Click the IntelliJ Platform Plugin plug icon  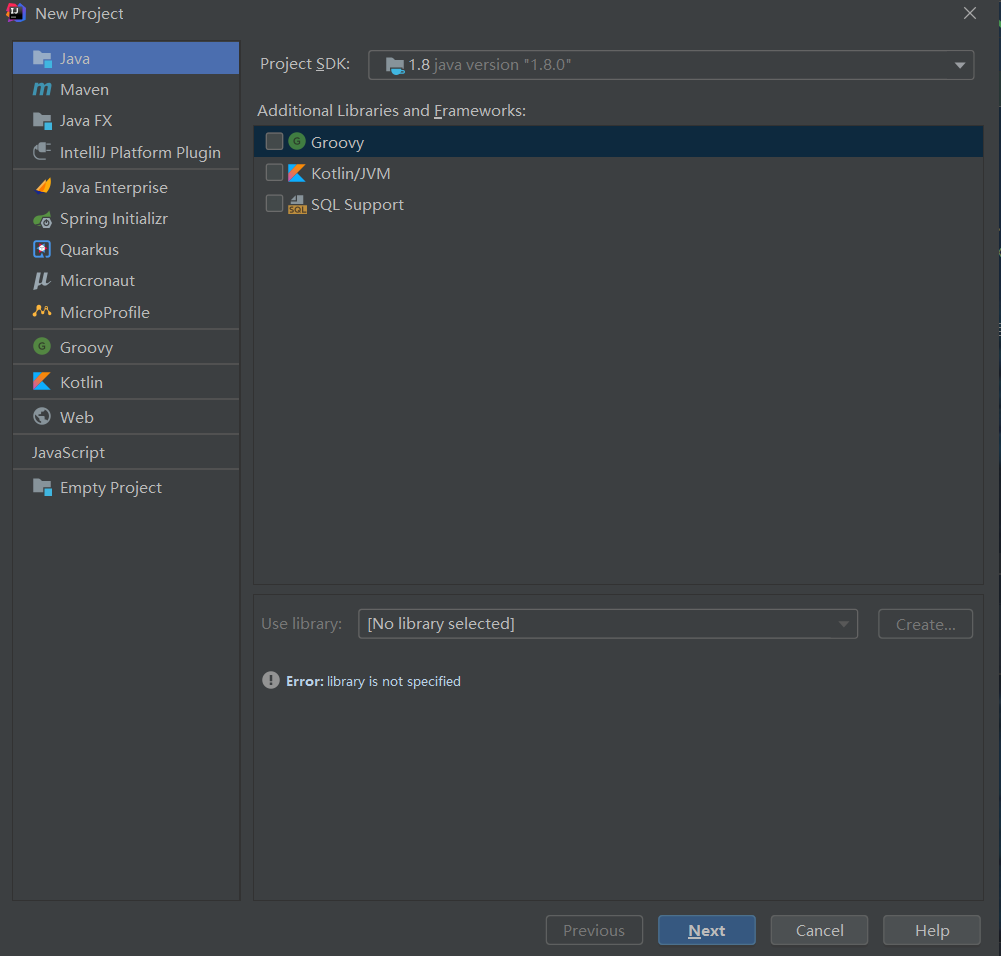coord(42,152)
